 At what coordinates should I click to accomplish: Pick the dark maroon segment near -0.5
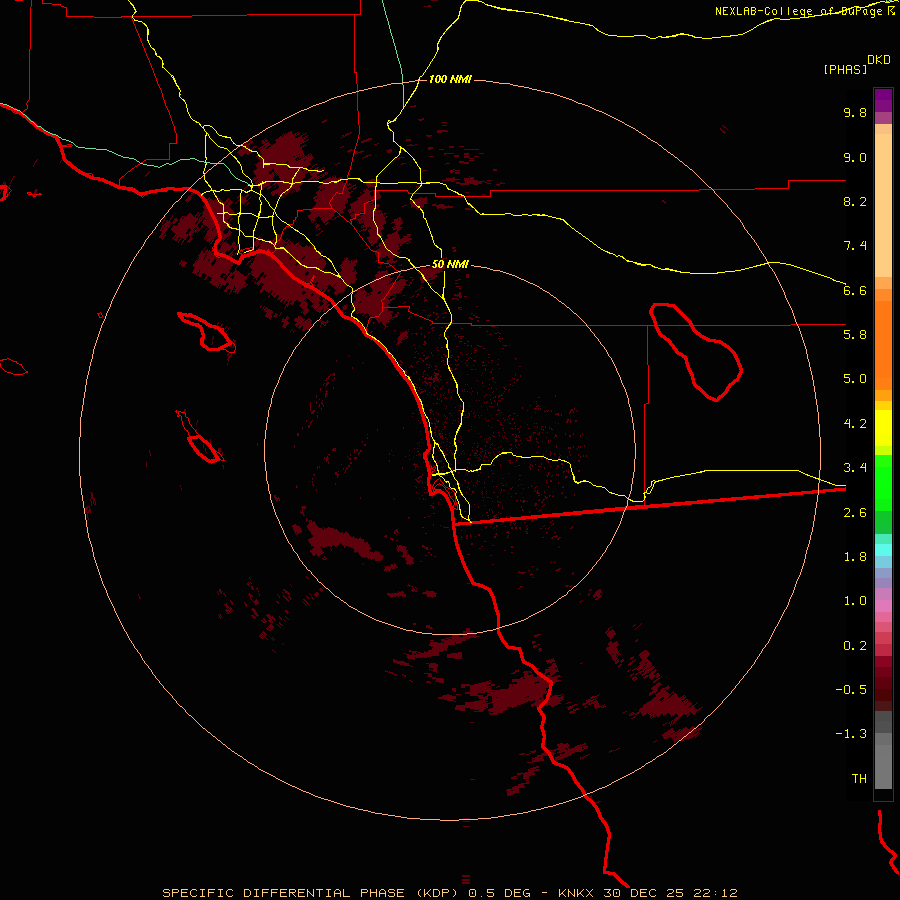point(883,689)
